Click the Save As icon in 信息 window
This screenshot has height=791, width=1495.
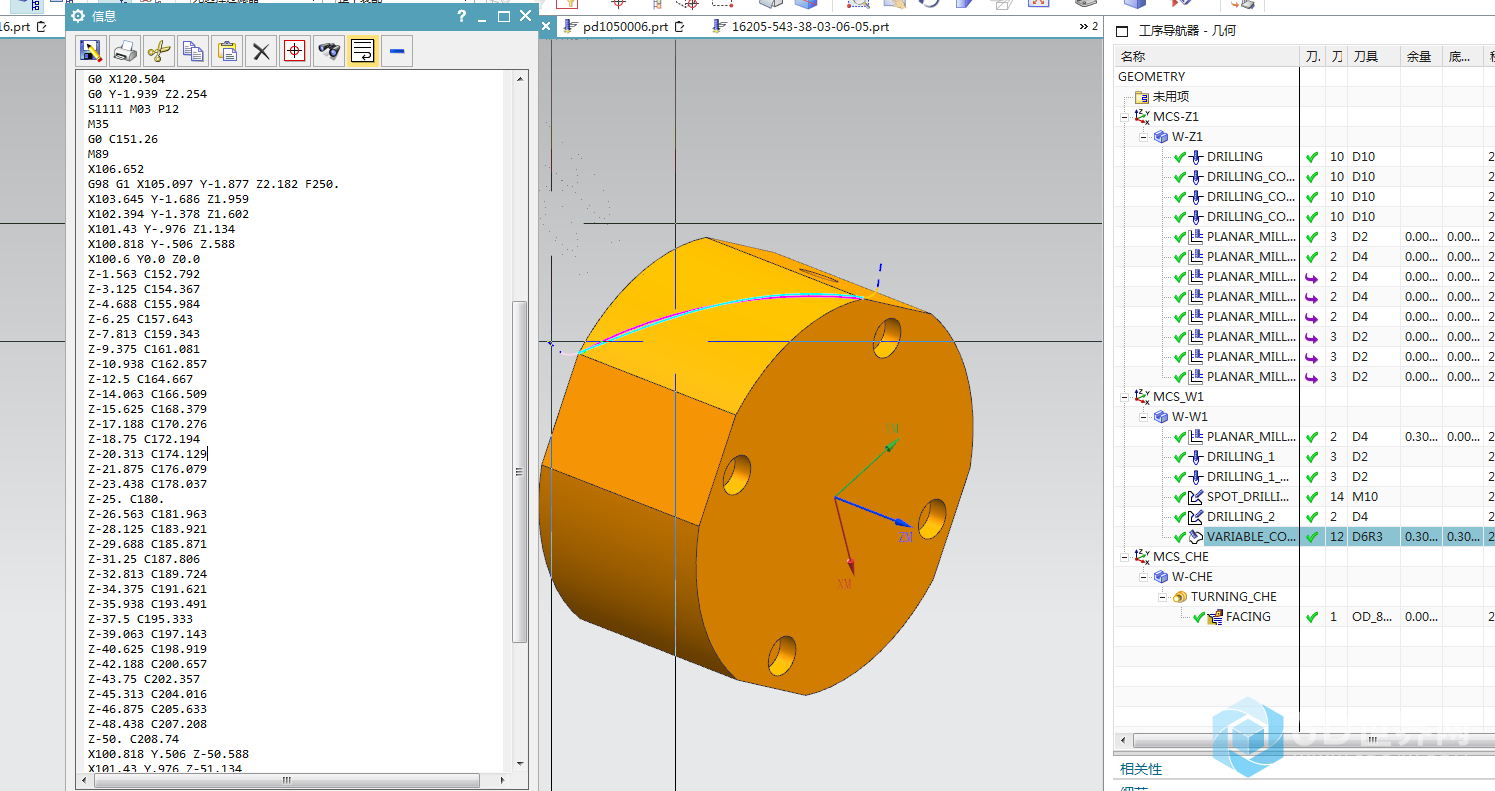coord(91,51)
